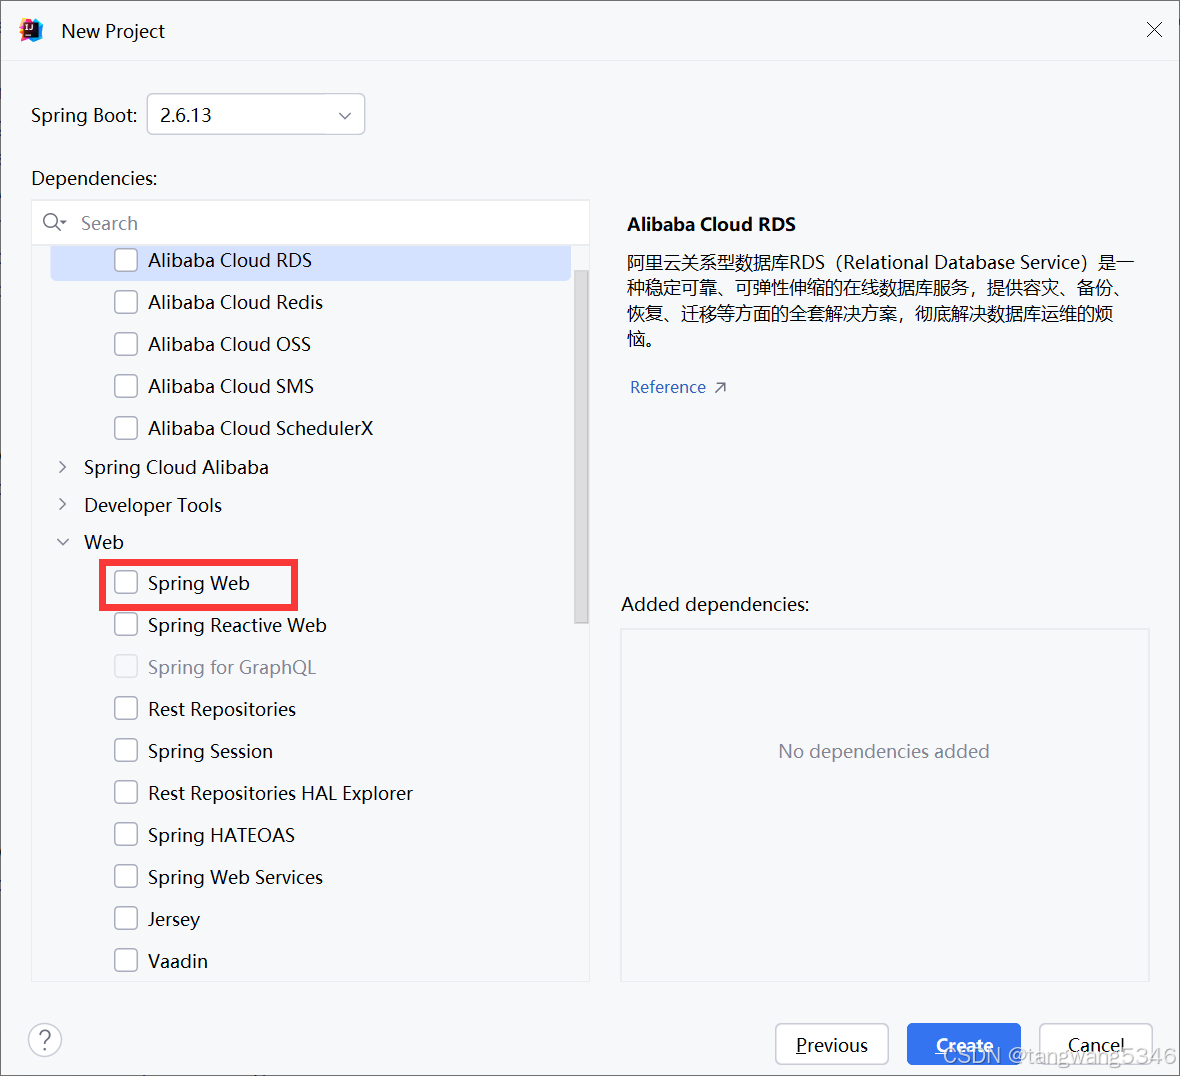
Task: Select the Alibaba Cloud SchedulerX row text
Action: click(260, 428)
